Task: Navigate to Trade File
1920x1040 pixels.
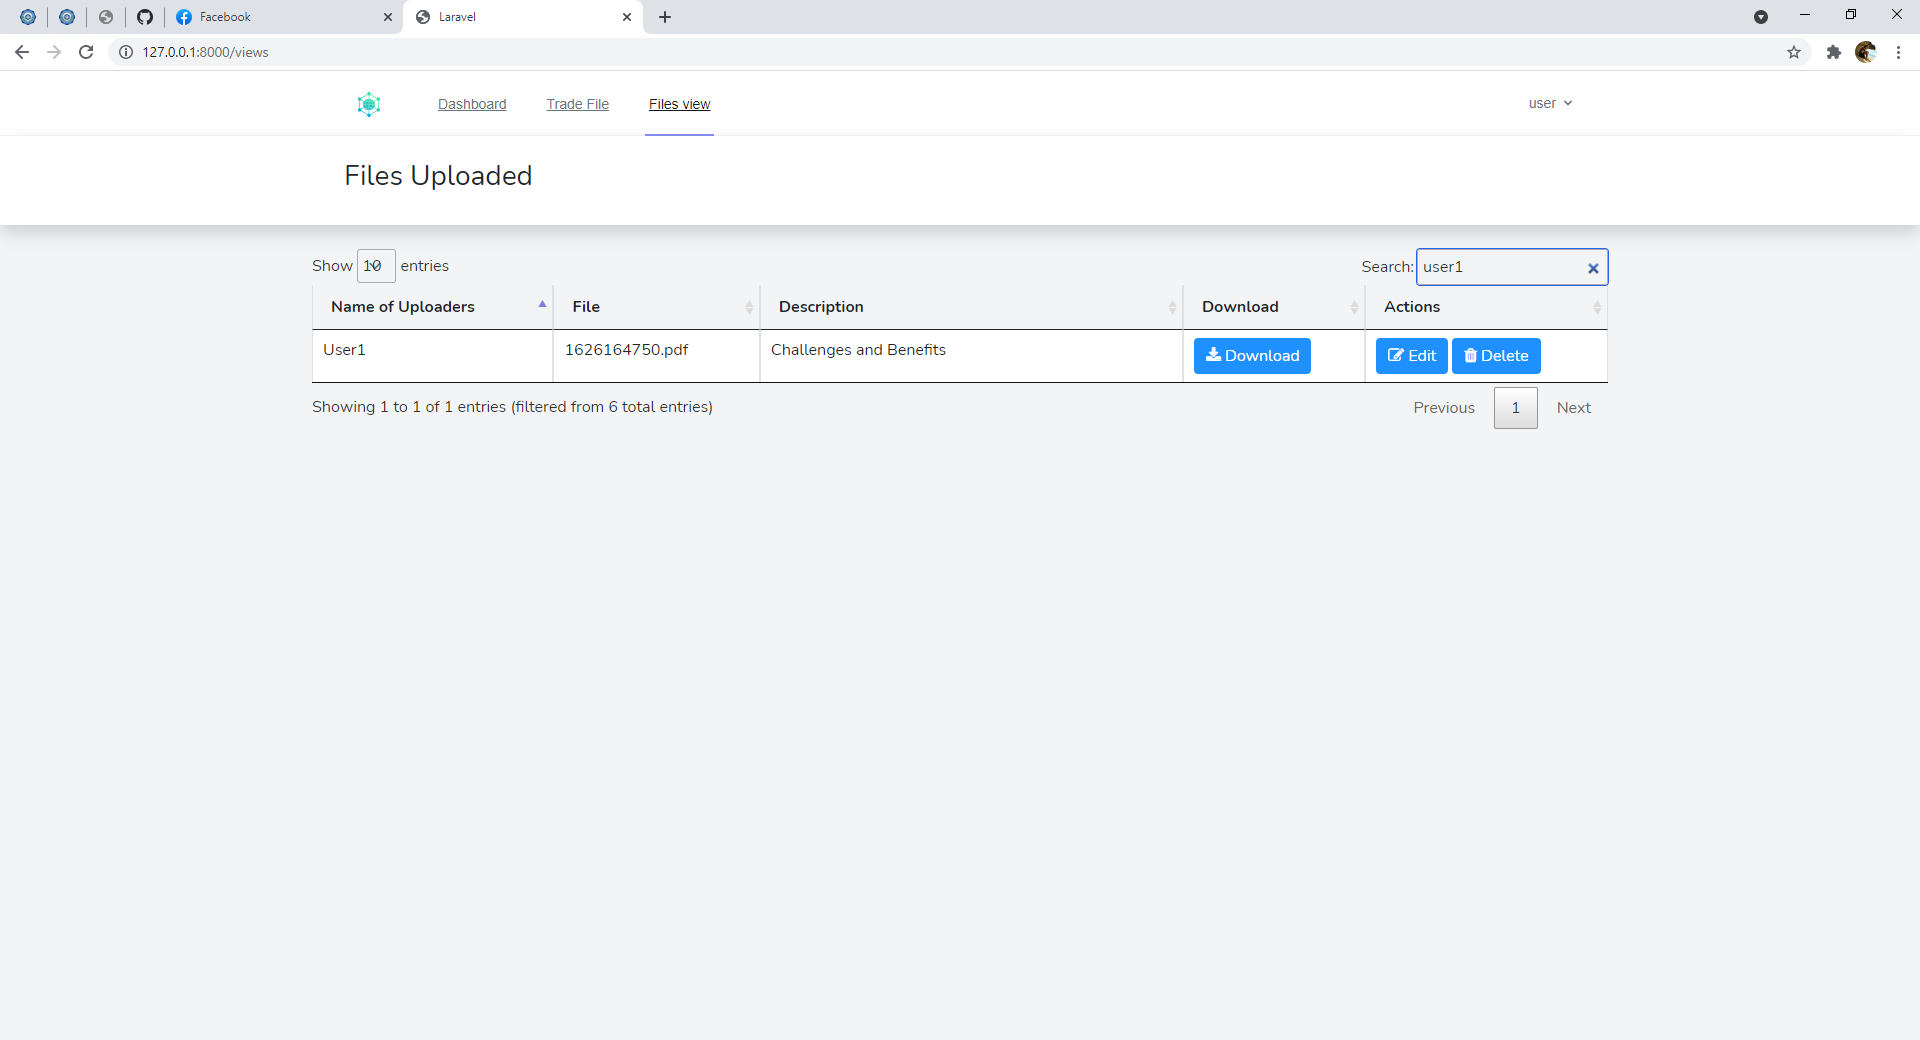Action: pos(577,104)
